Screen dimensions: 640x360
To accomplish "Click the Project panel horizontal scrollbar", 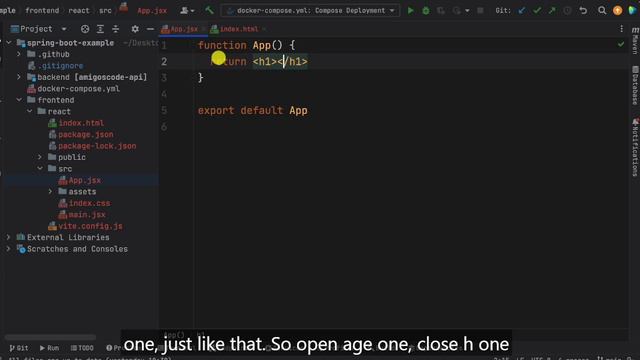I will point(50,337).
